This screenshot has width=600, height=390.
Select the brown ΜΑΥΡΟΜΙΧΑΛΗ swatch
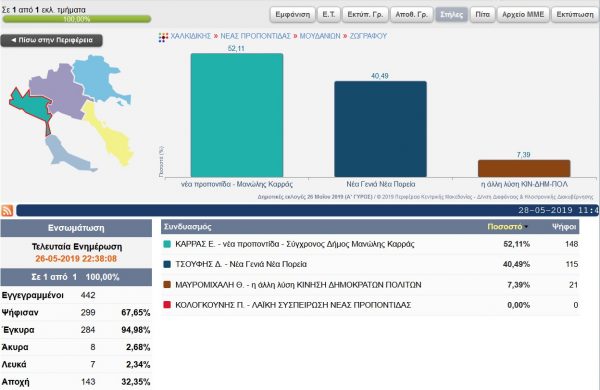pyautogui.click(x=167, y=285)
